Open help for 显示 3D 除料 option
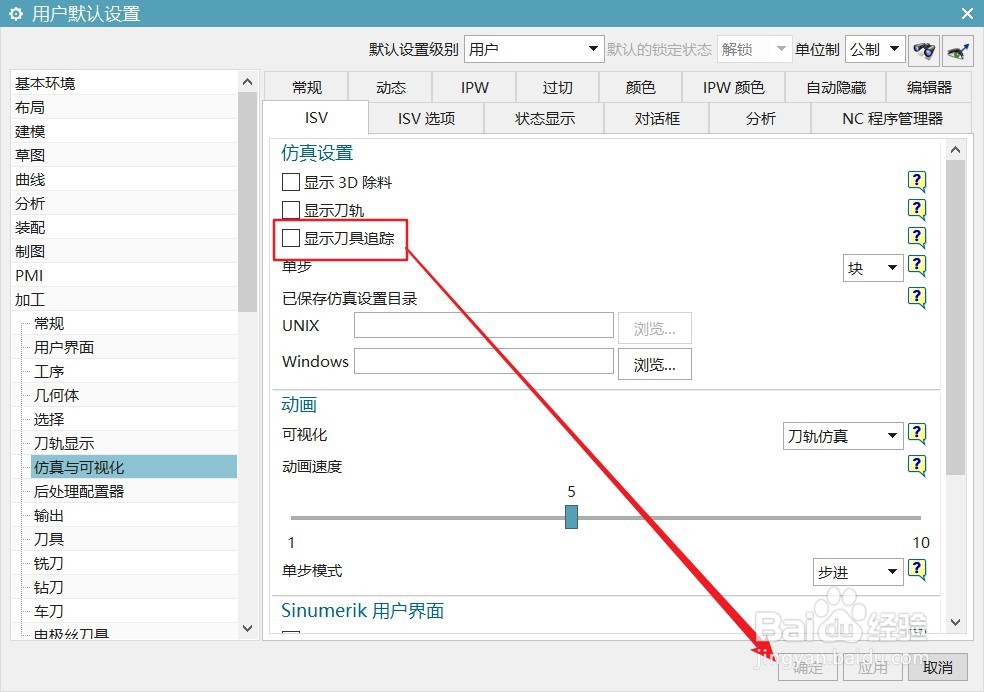 [917, 181]
